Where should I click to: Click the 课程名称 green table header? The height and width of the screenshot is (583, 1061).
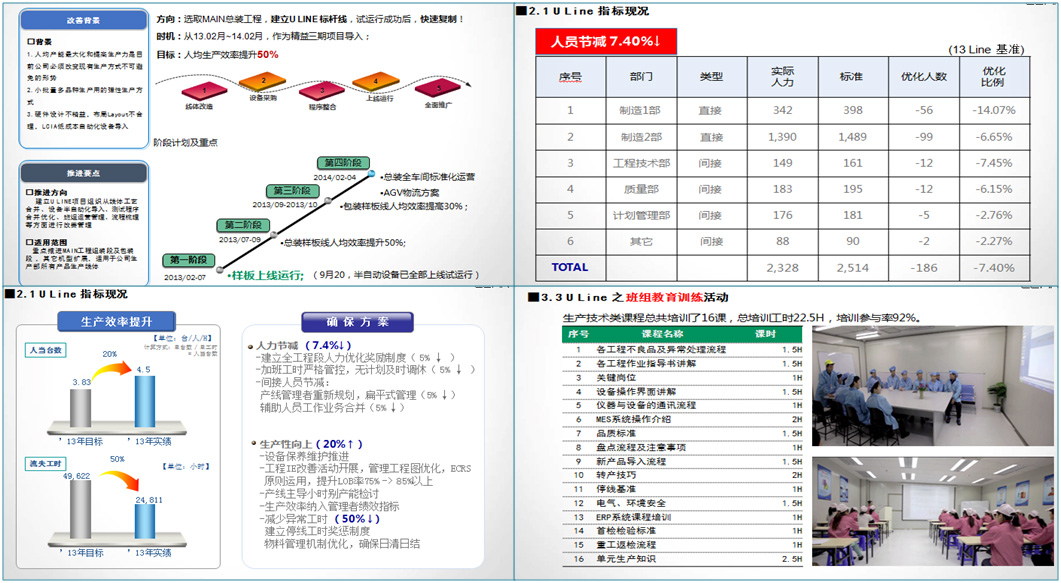662,334
